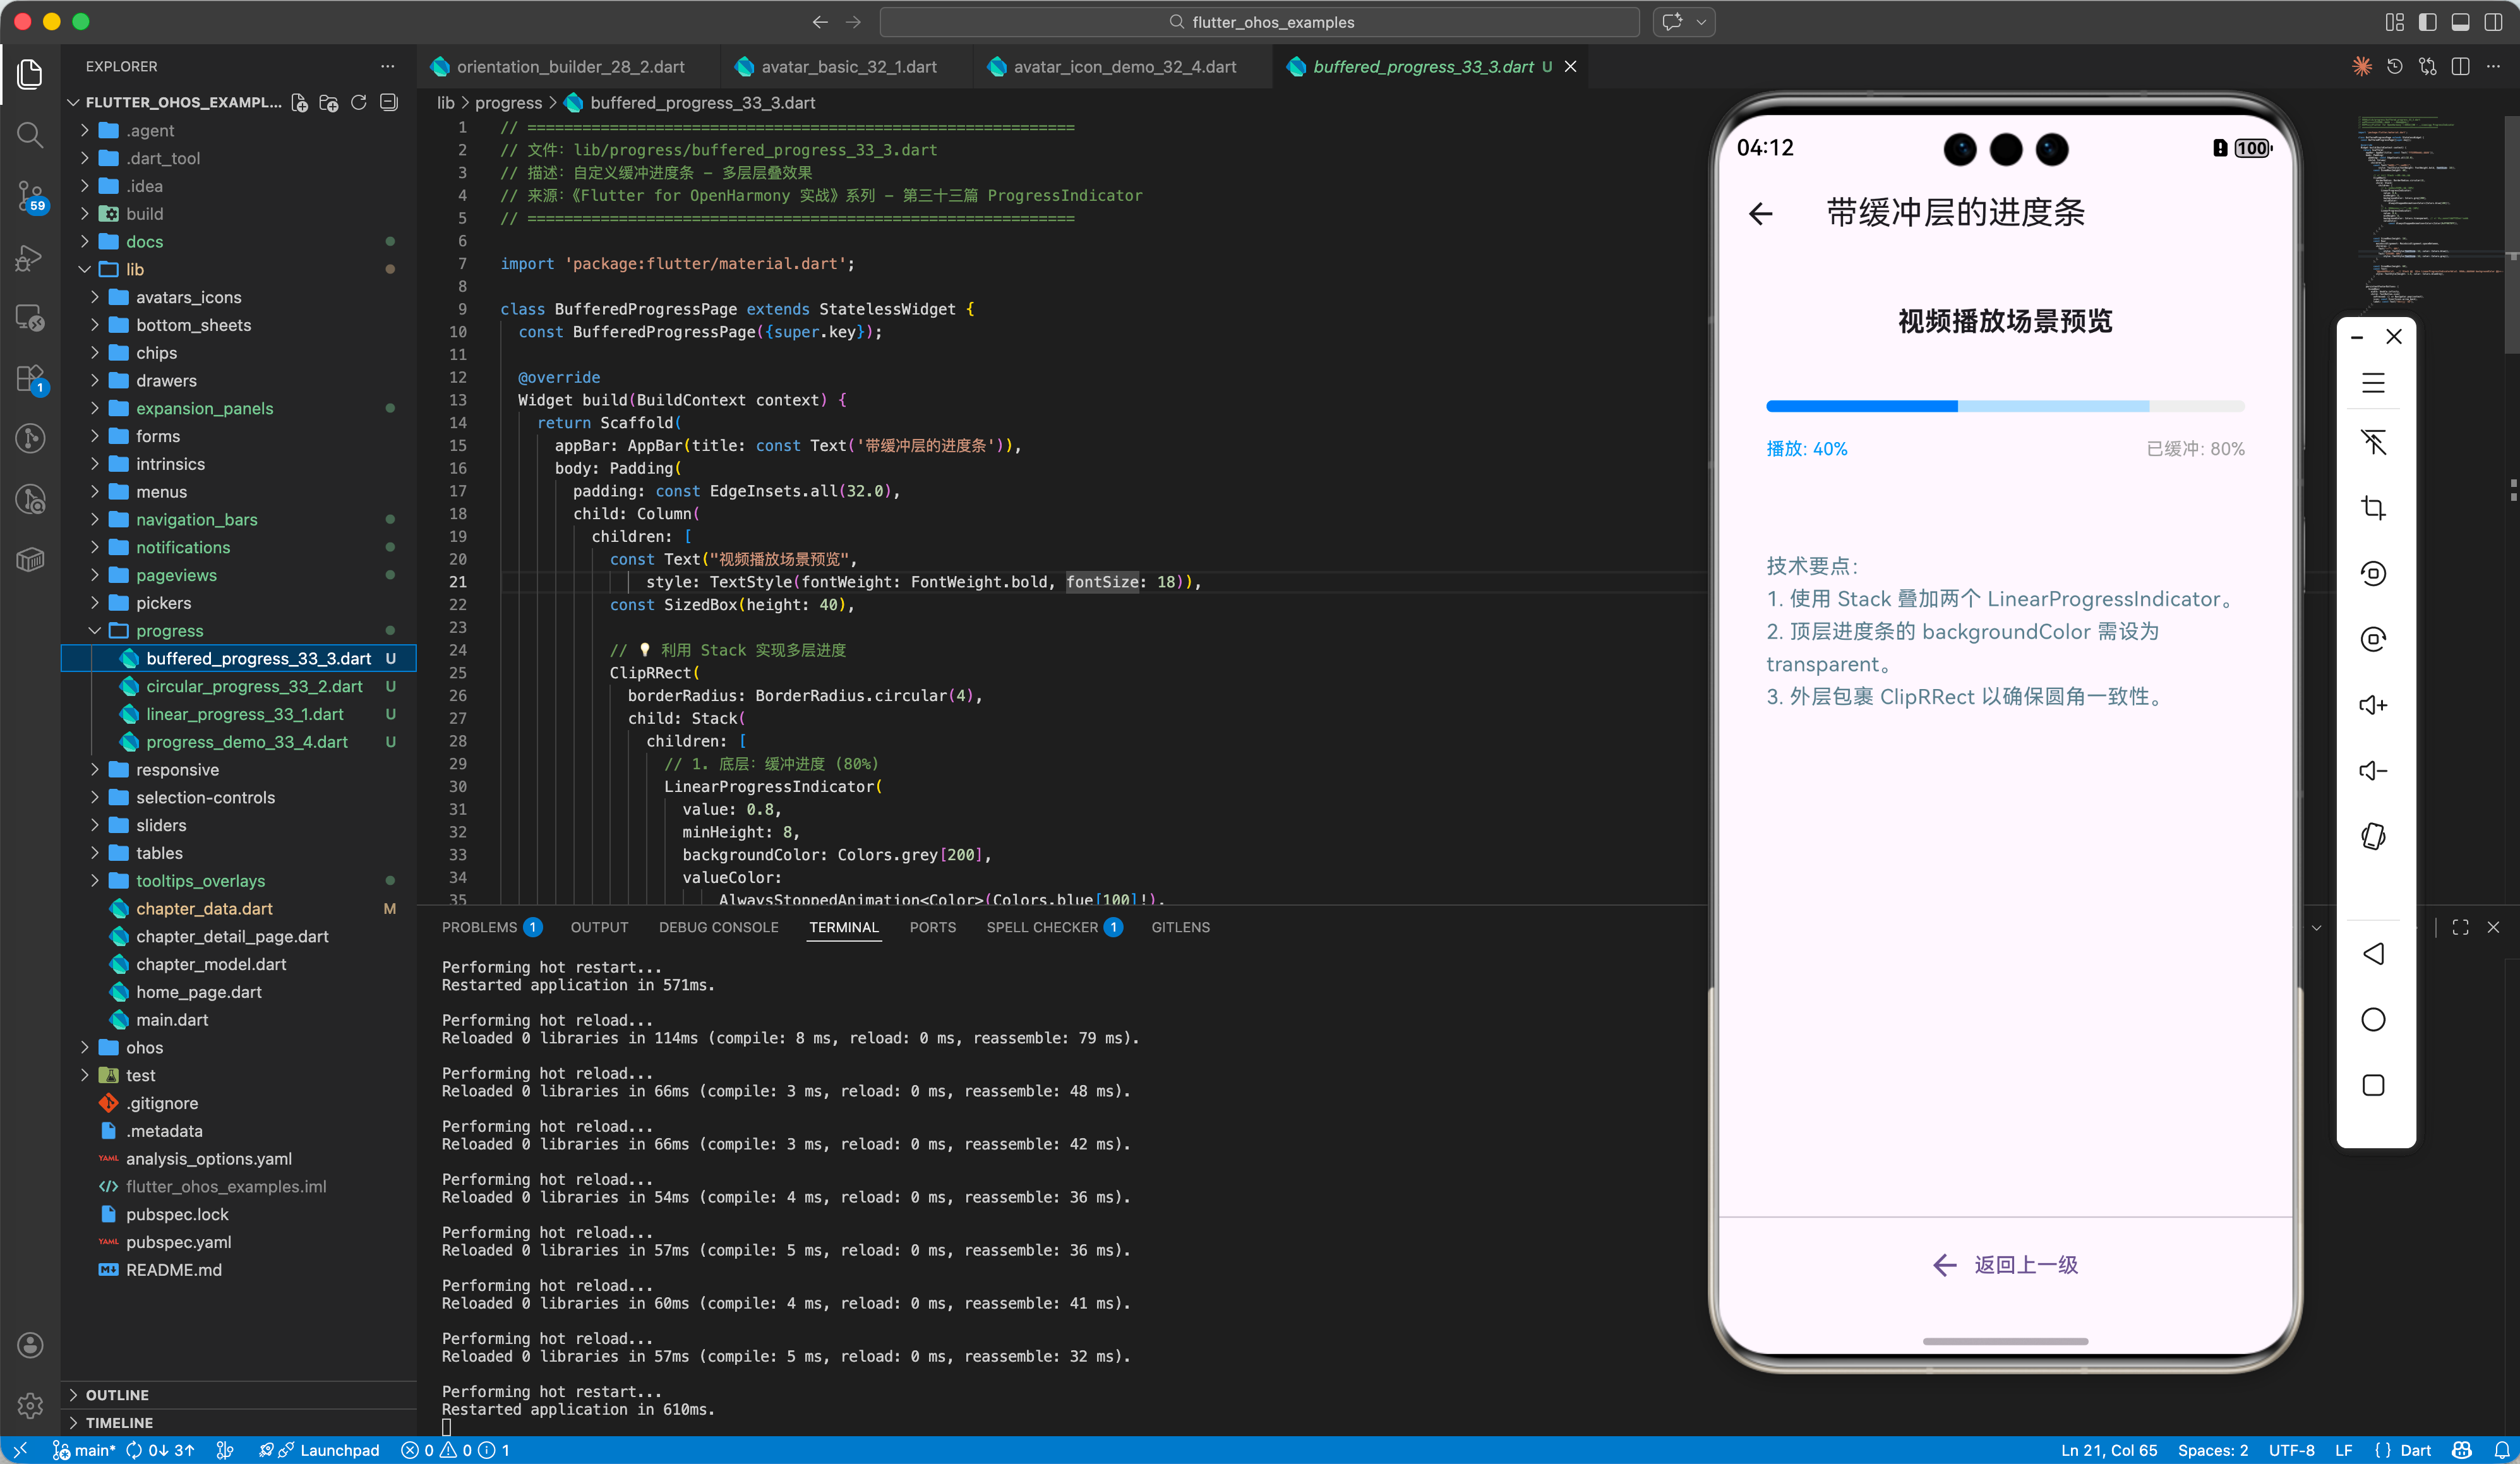Refresh the explorer file tree
This screenshot has width=2520, height=1464.
pyautogui.click(x=359, y=103)
